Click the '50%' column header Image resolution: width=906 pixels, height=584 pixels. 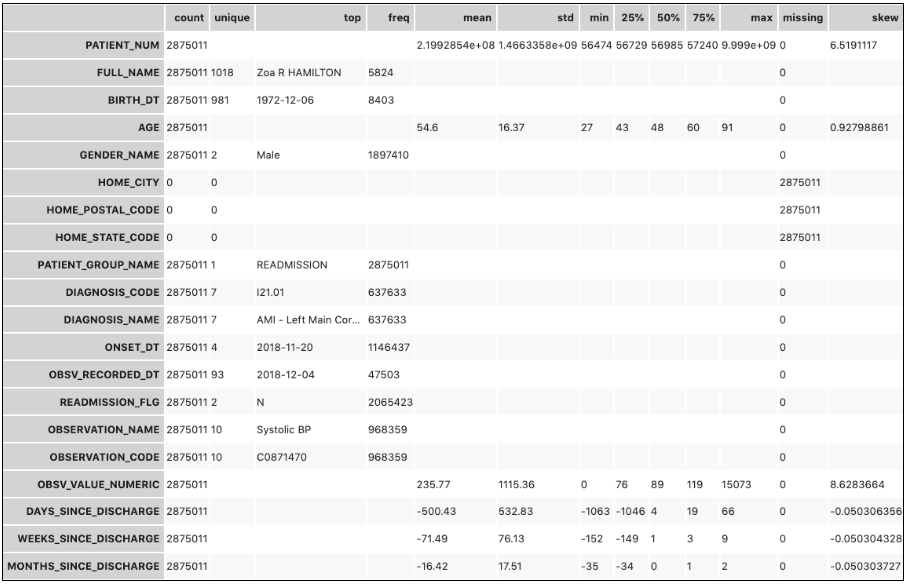(667, 18)
